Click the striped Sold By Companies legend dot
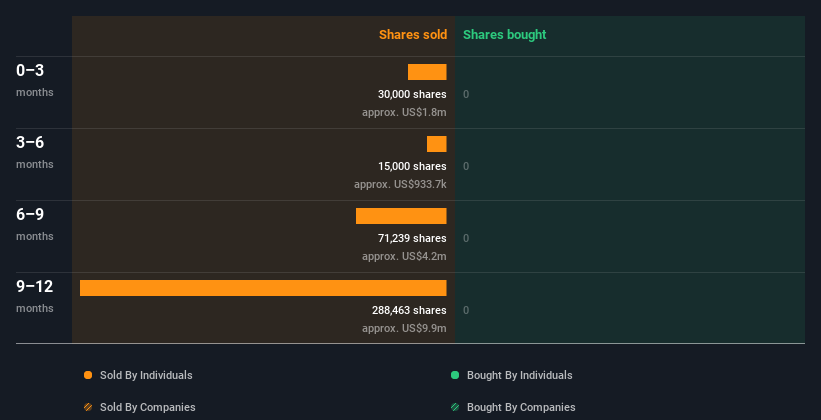 click(88, 407)
